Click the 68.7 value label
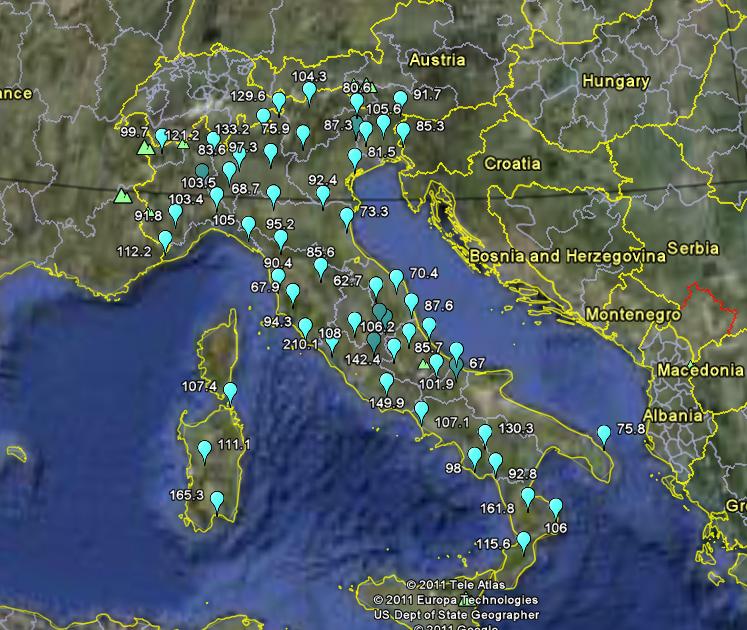Screen dimensions: 747x630 [x=245, y=189]
